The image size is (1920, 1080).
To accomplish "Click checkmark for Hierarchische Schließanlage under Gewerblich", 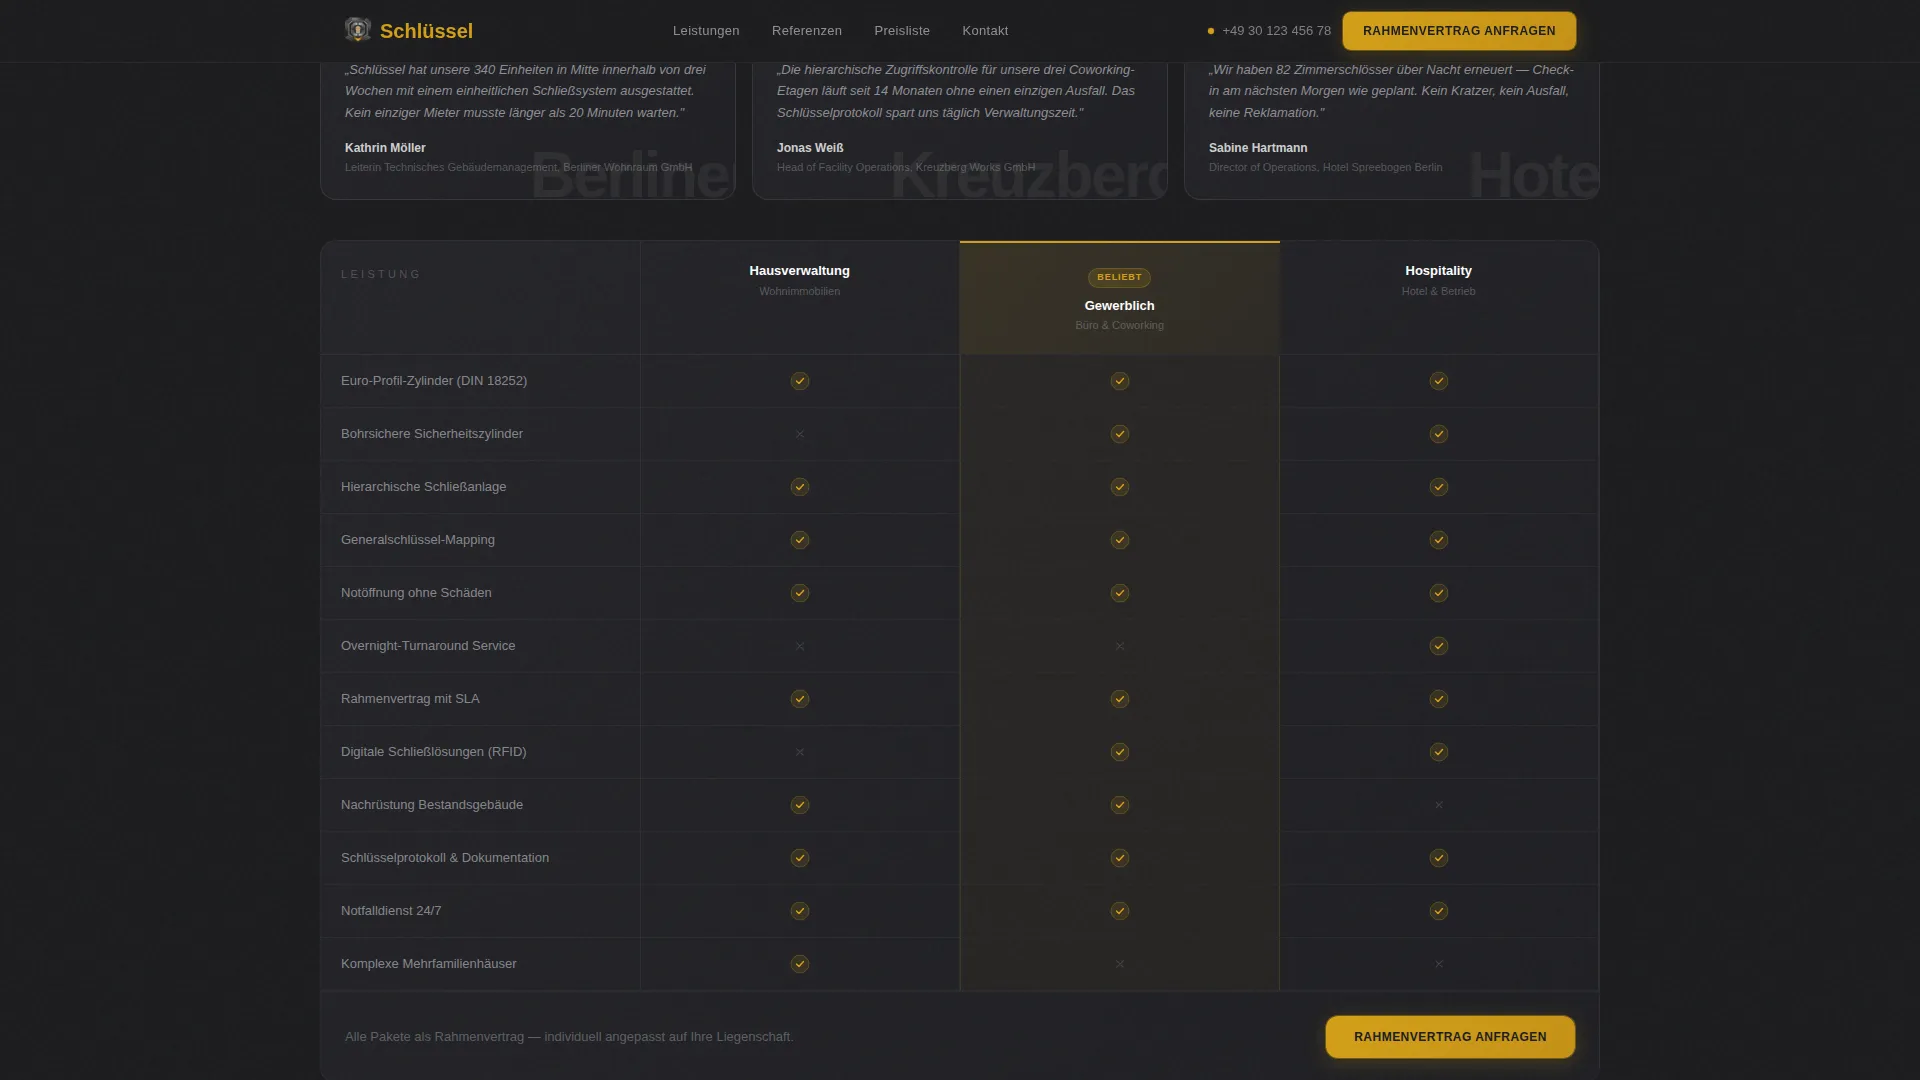I will point(1120,487).
